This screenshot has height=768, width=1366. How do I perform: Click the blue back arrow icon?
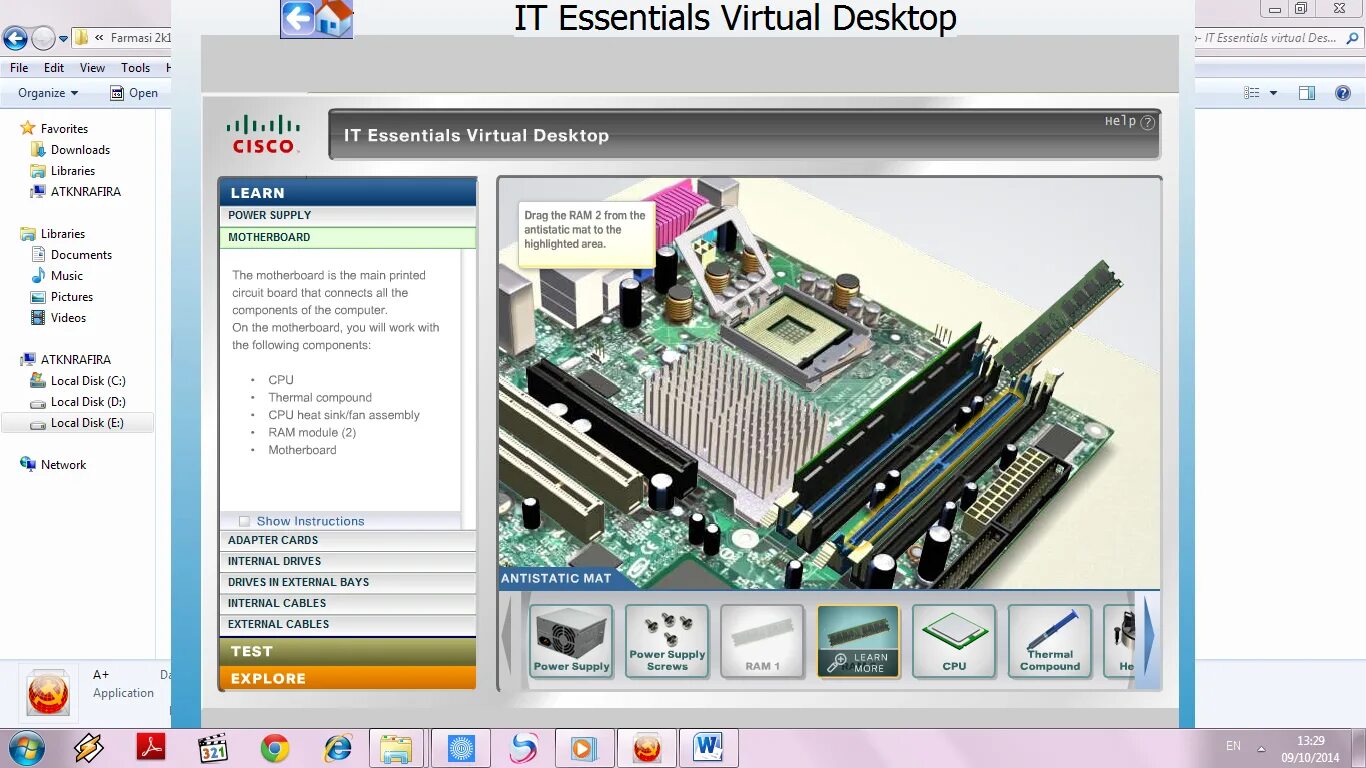pyautogui.click(x=298, y=18)
